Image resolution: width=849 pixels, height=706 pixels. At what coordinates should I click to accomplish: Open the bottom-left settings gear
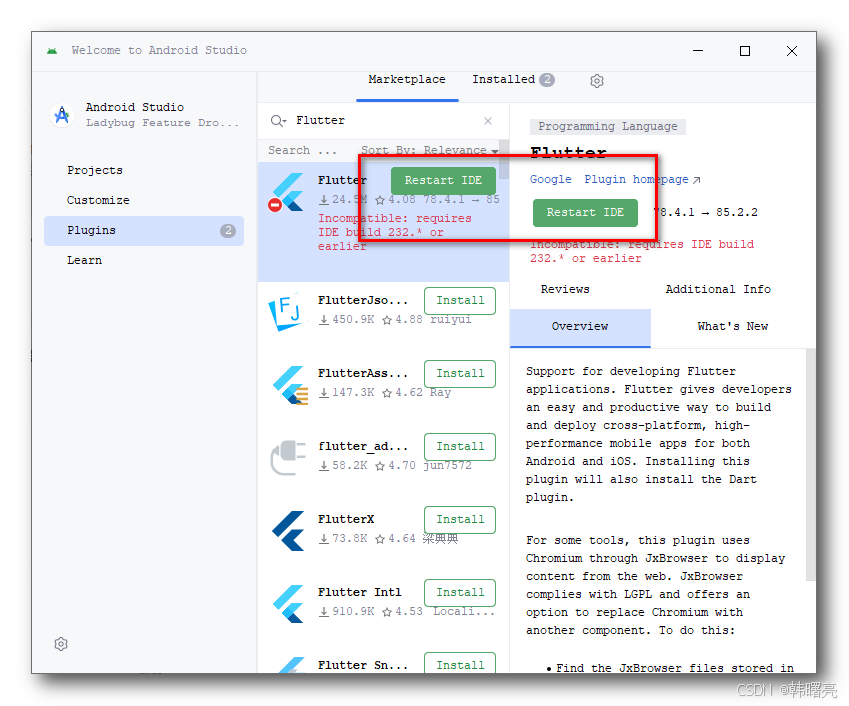pyautogui.click(x=61, y=644)
